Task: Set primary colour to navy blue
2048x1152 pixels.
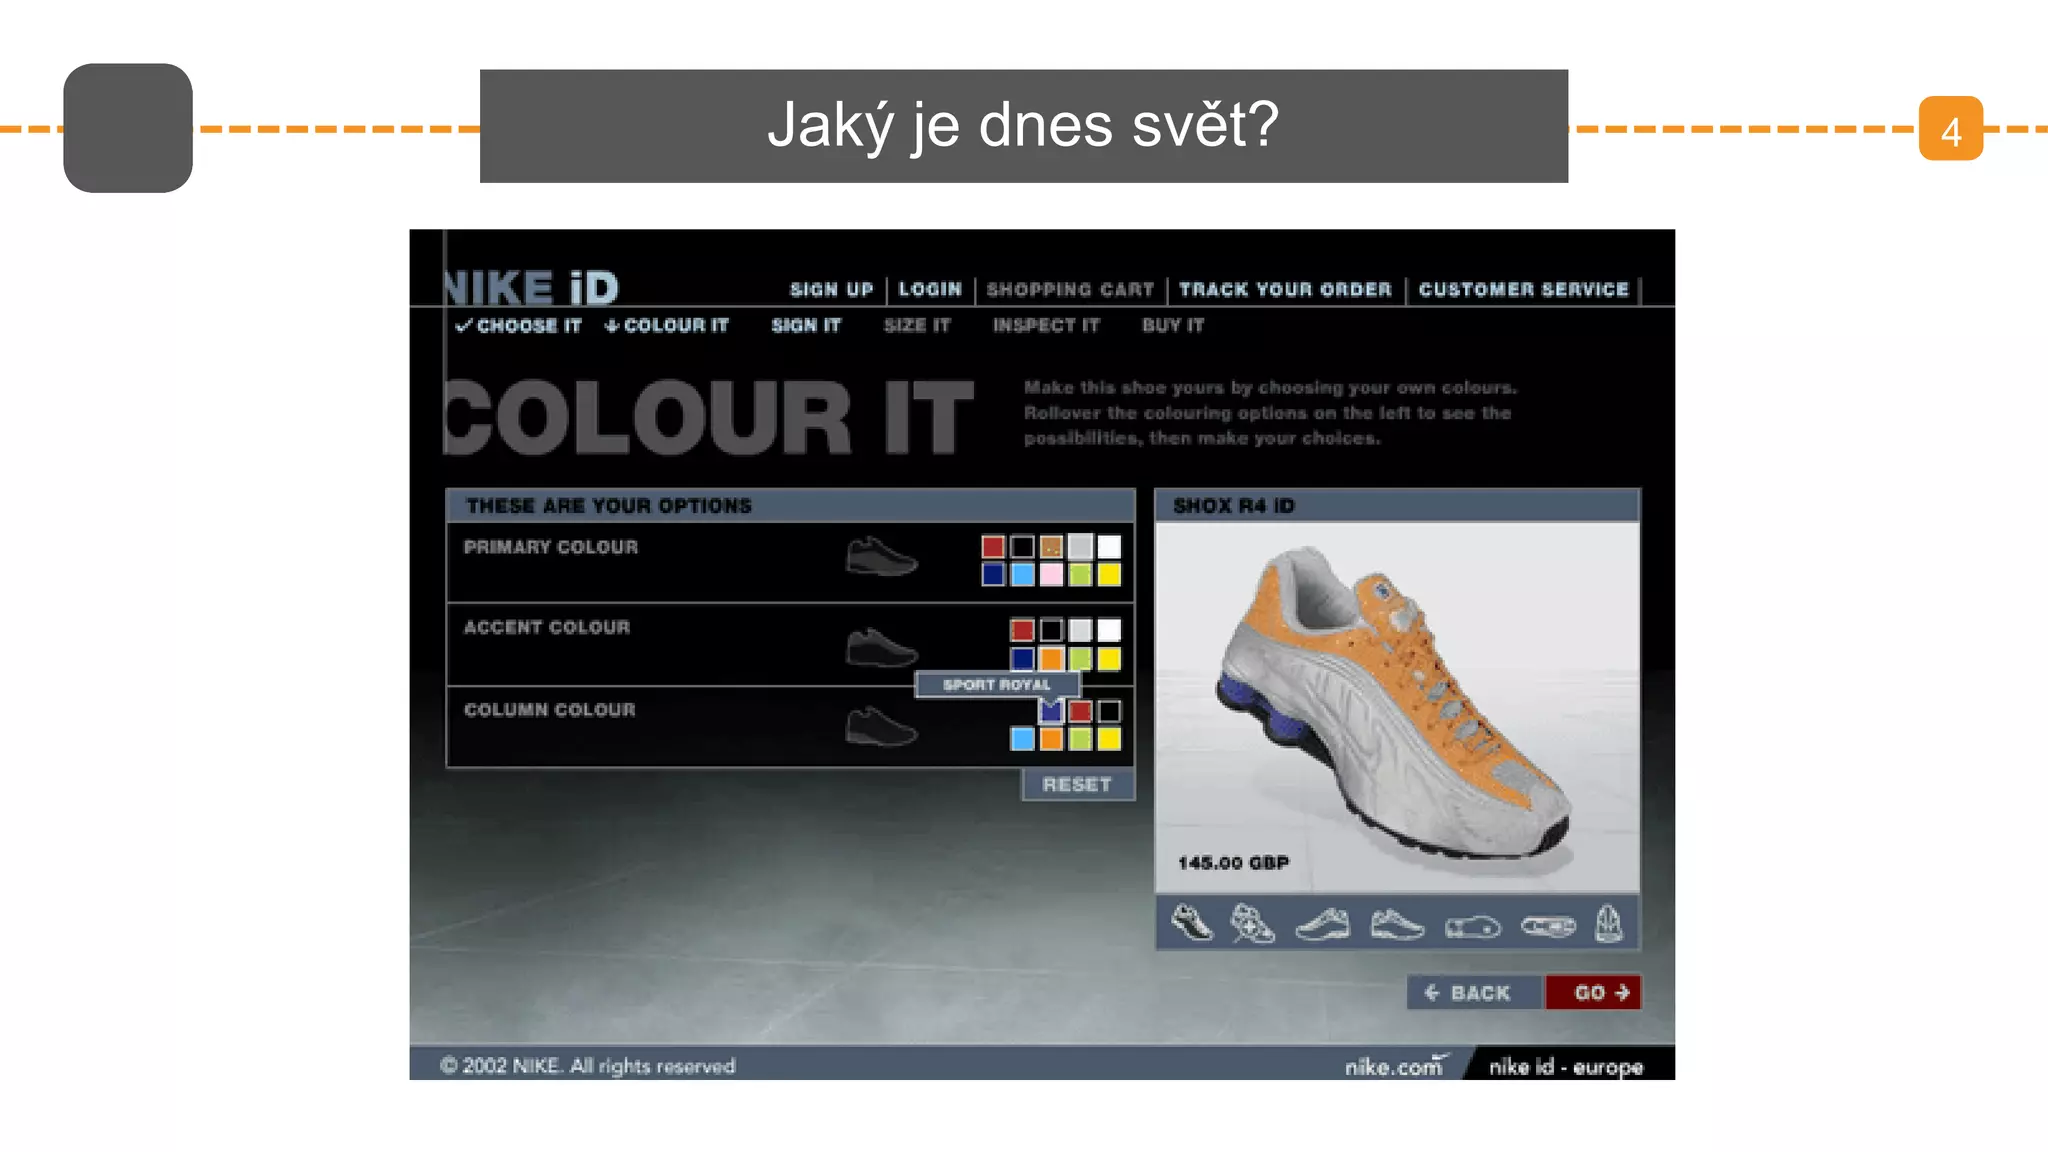Action: pyautogui.click(x=993, y=574)
